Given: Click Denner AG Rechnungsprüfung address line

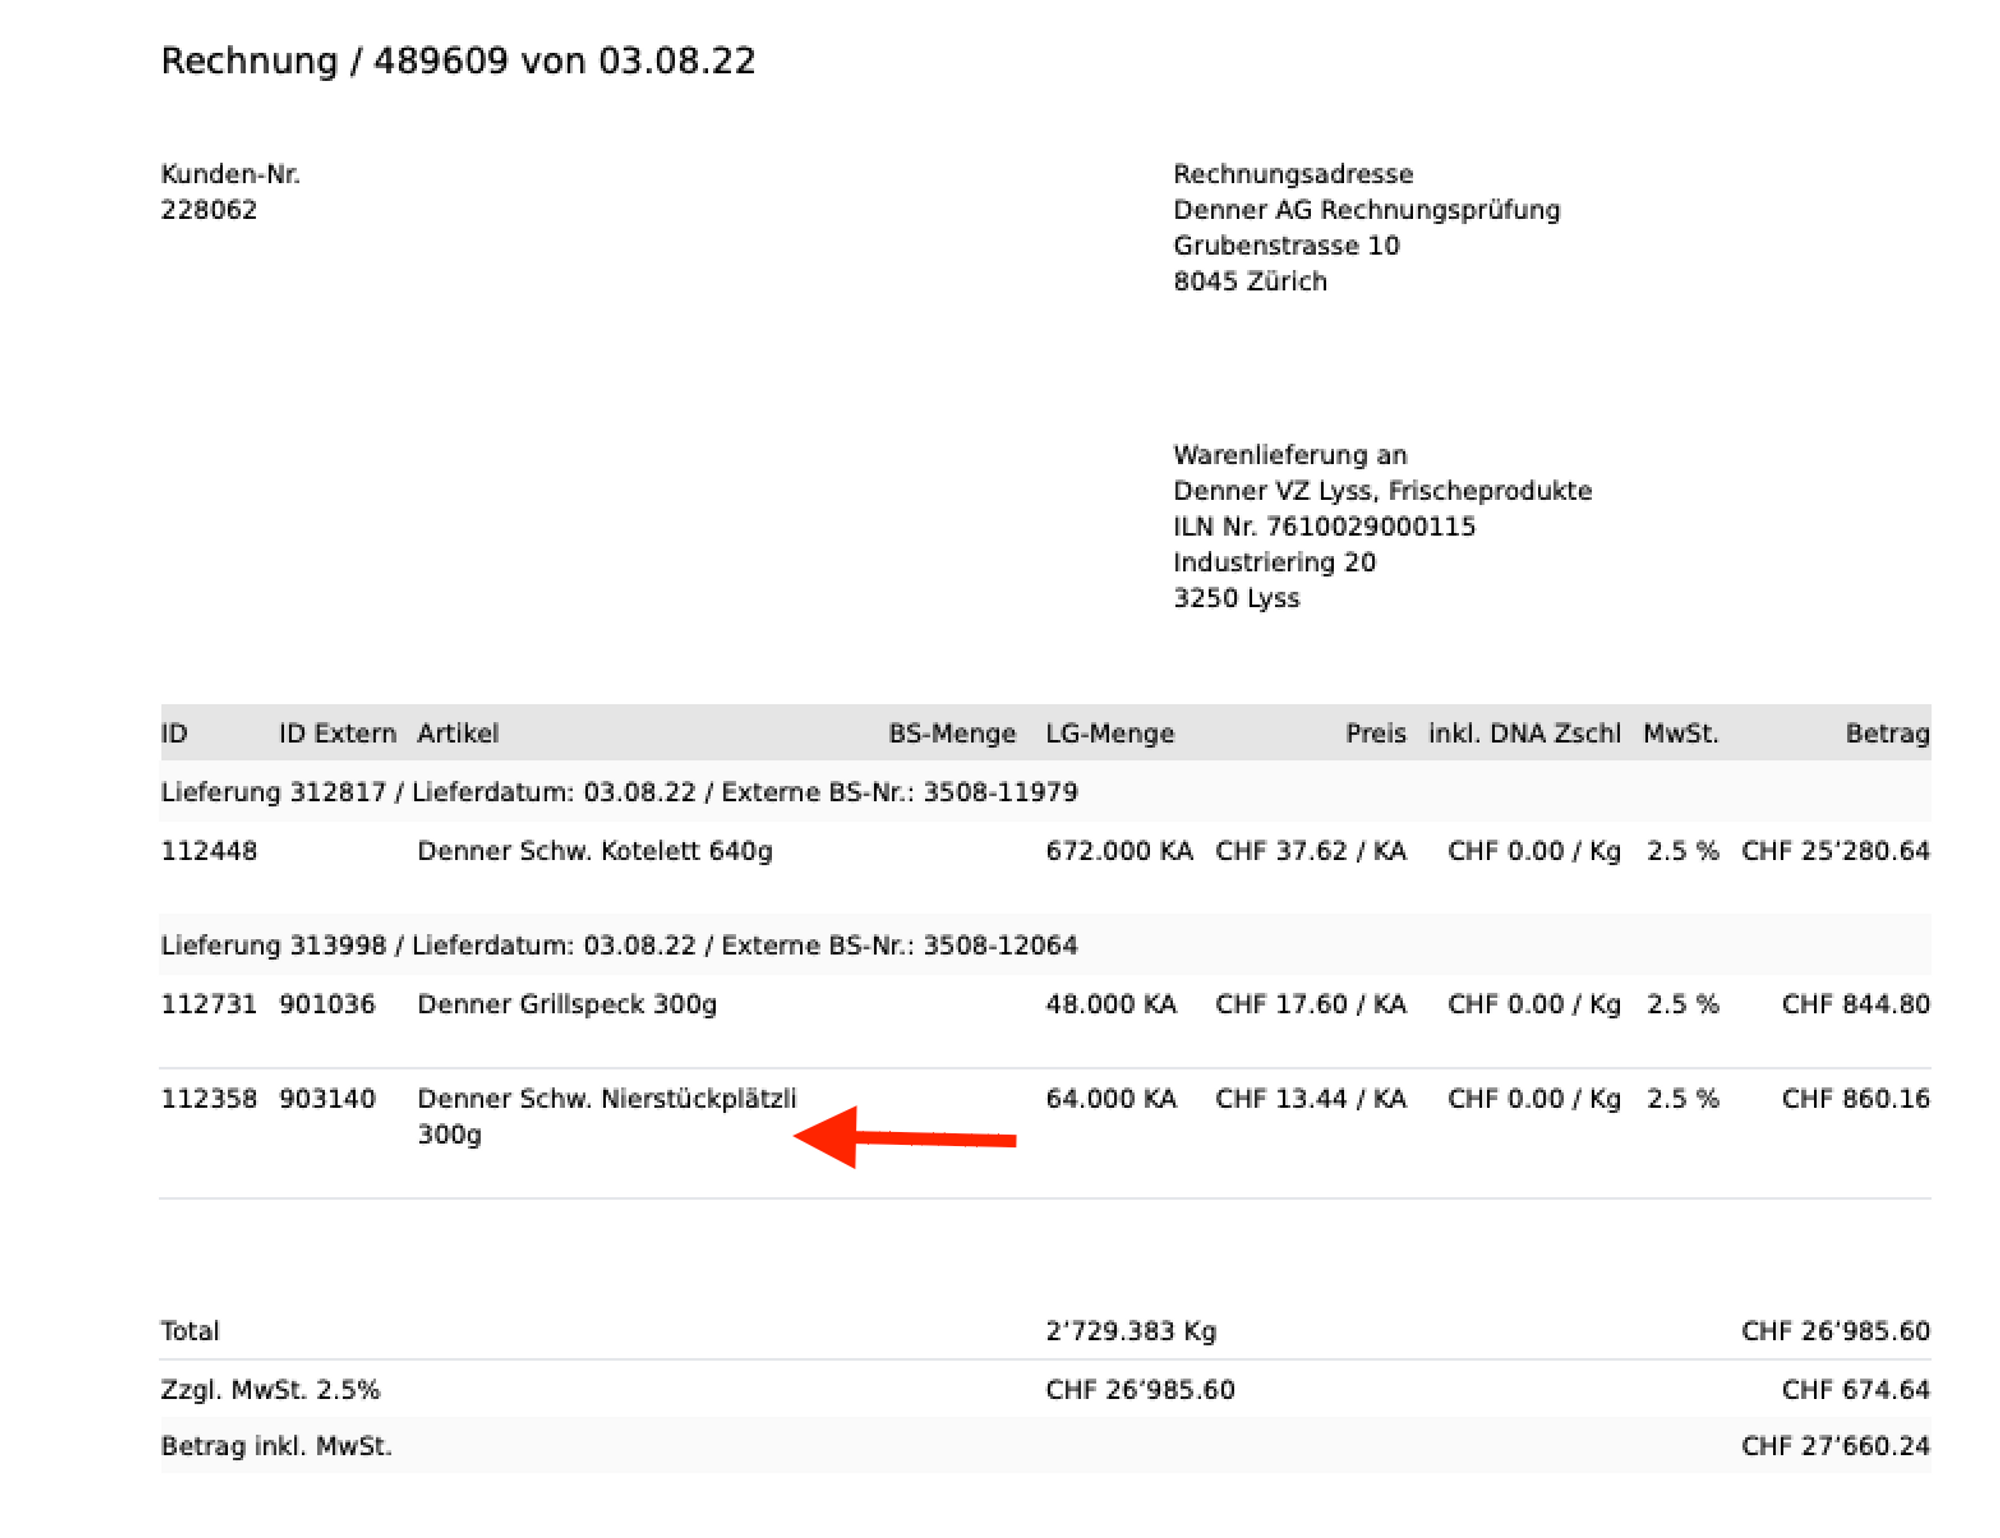Looking at the screenshot, I should point(1365,210).
